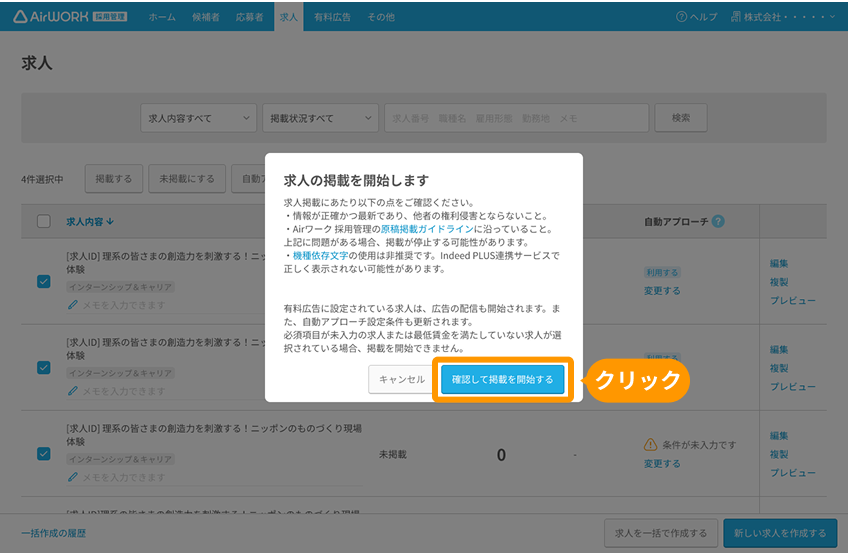Open the 機種依存文字 link
The image size is (848, 553).
click(320, 255)
